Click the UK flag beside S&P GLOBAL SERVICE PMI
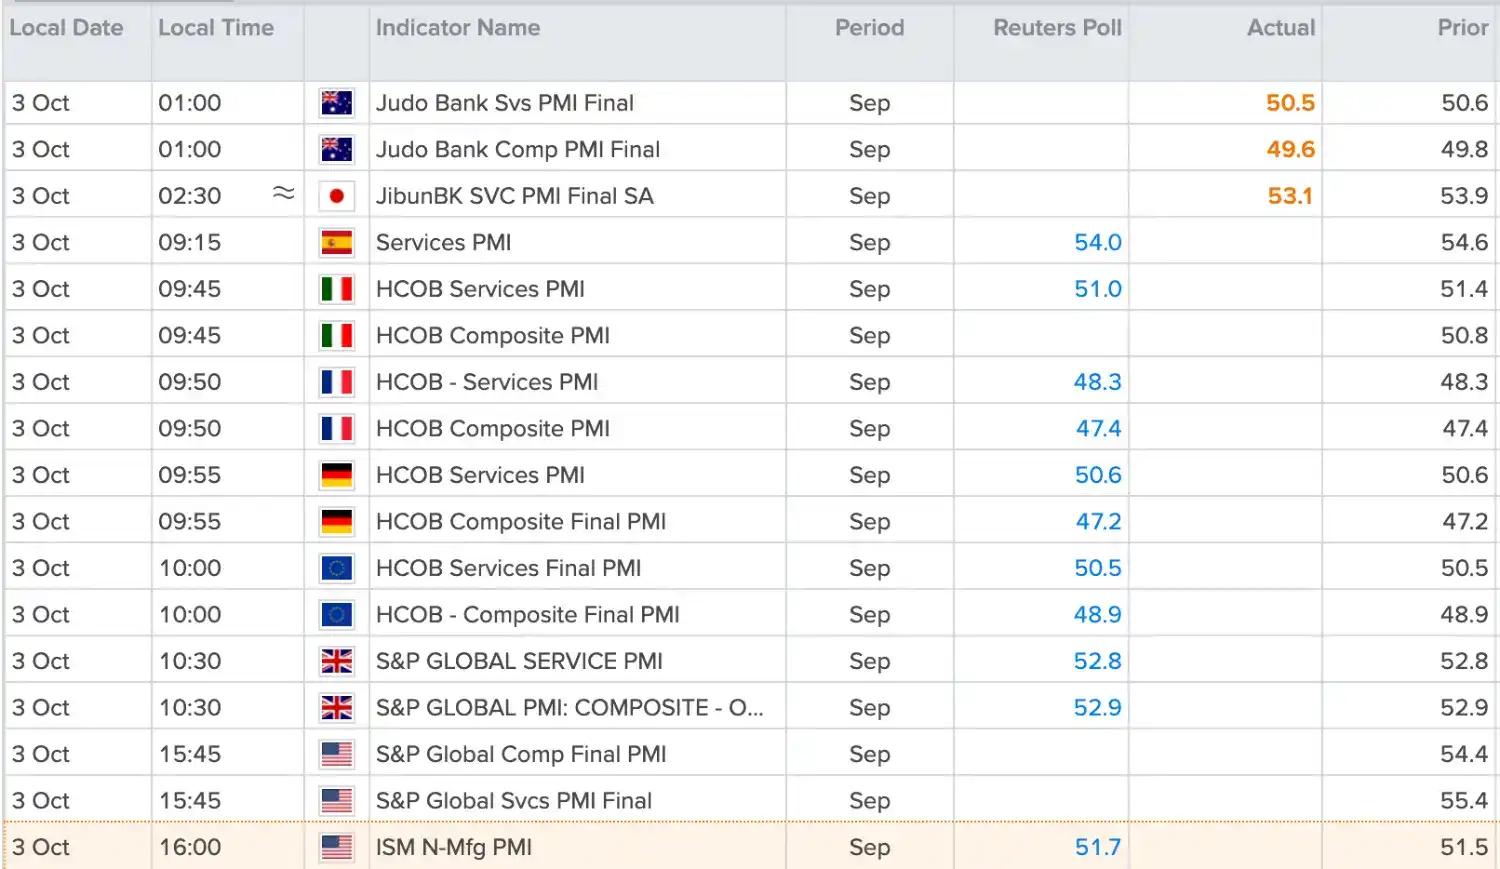The image size is (1500, 869). 337,661
